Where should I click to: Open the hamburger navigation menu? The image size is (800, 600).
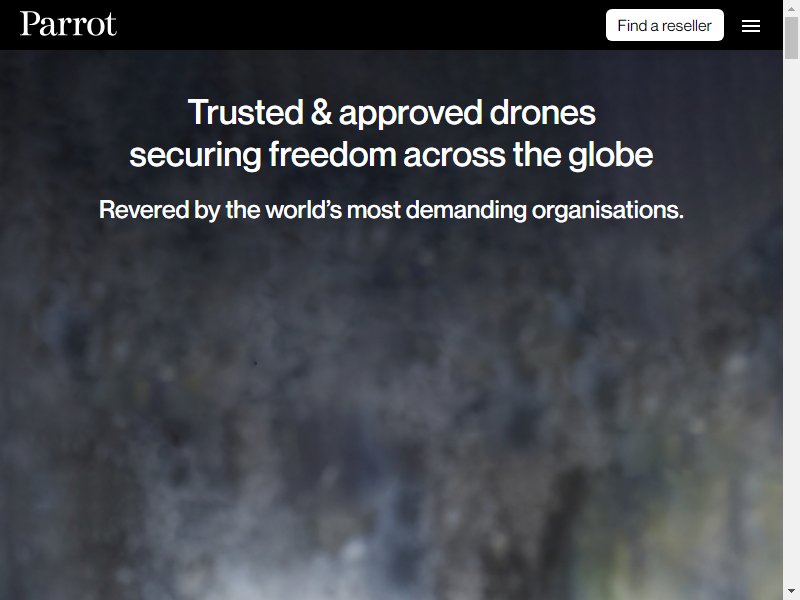click(751, 26)
